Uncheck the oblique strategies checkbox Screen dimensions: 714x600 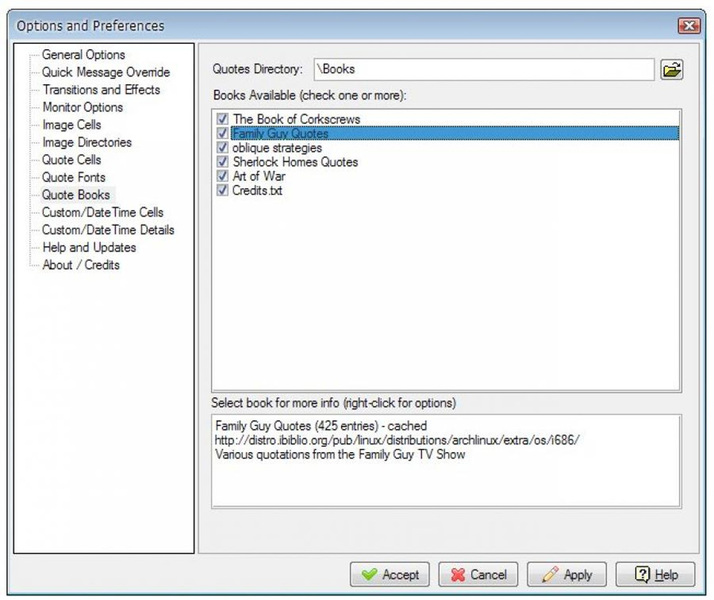tap(222, 147)
